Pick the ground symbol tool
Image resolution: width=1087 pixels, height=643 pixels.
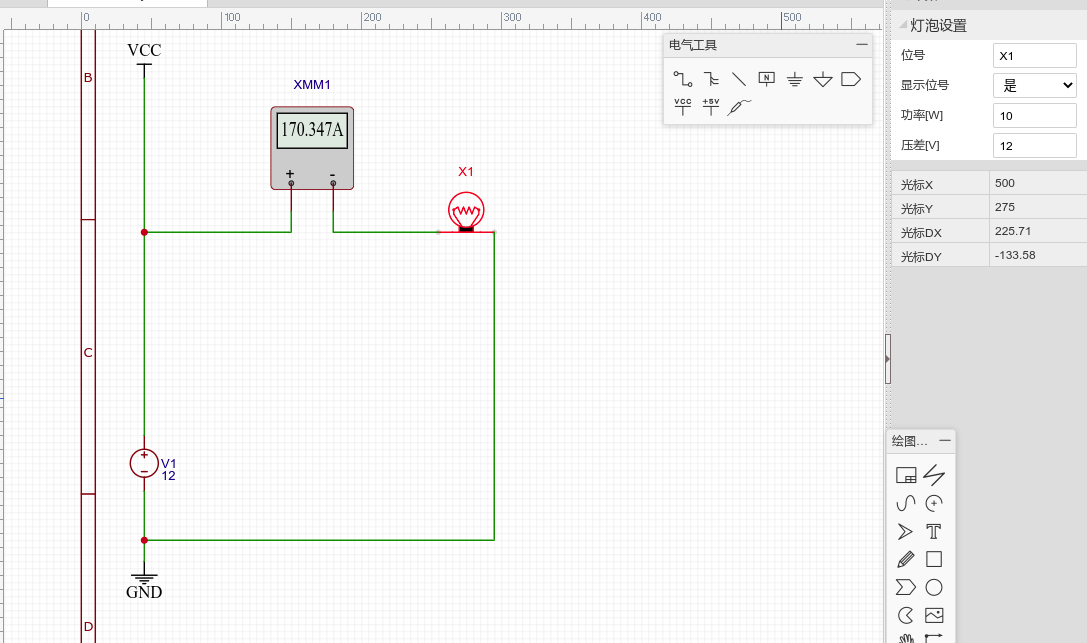pos(795,79)
